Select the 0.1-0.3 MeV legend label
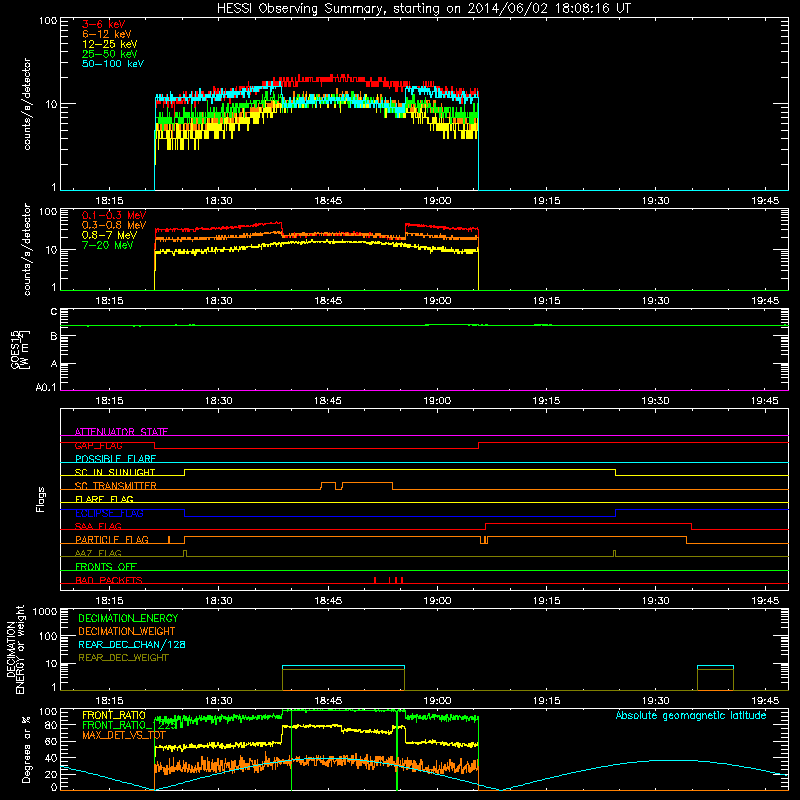 click(x=114, y=215)
